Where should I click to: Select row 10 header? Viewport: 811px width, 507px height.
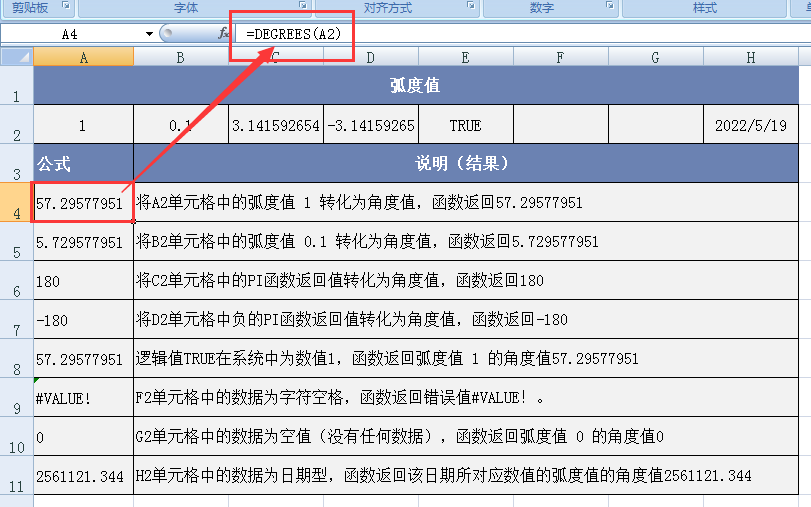coord(17,437)
